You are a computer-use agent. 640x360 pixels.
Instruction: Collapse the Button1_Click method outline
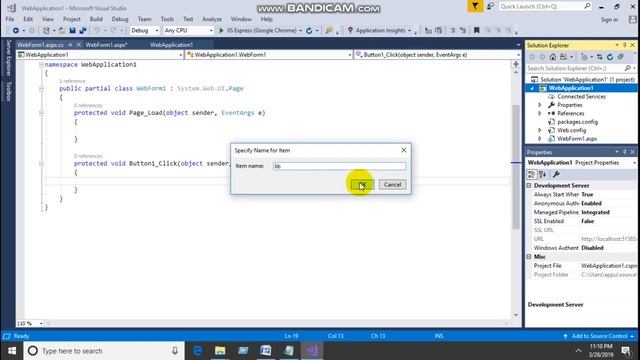click(41, 163)
